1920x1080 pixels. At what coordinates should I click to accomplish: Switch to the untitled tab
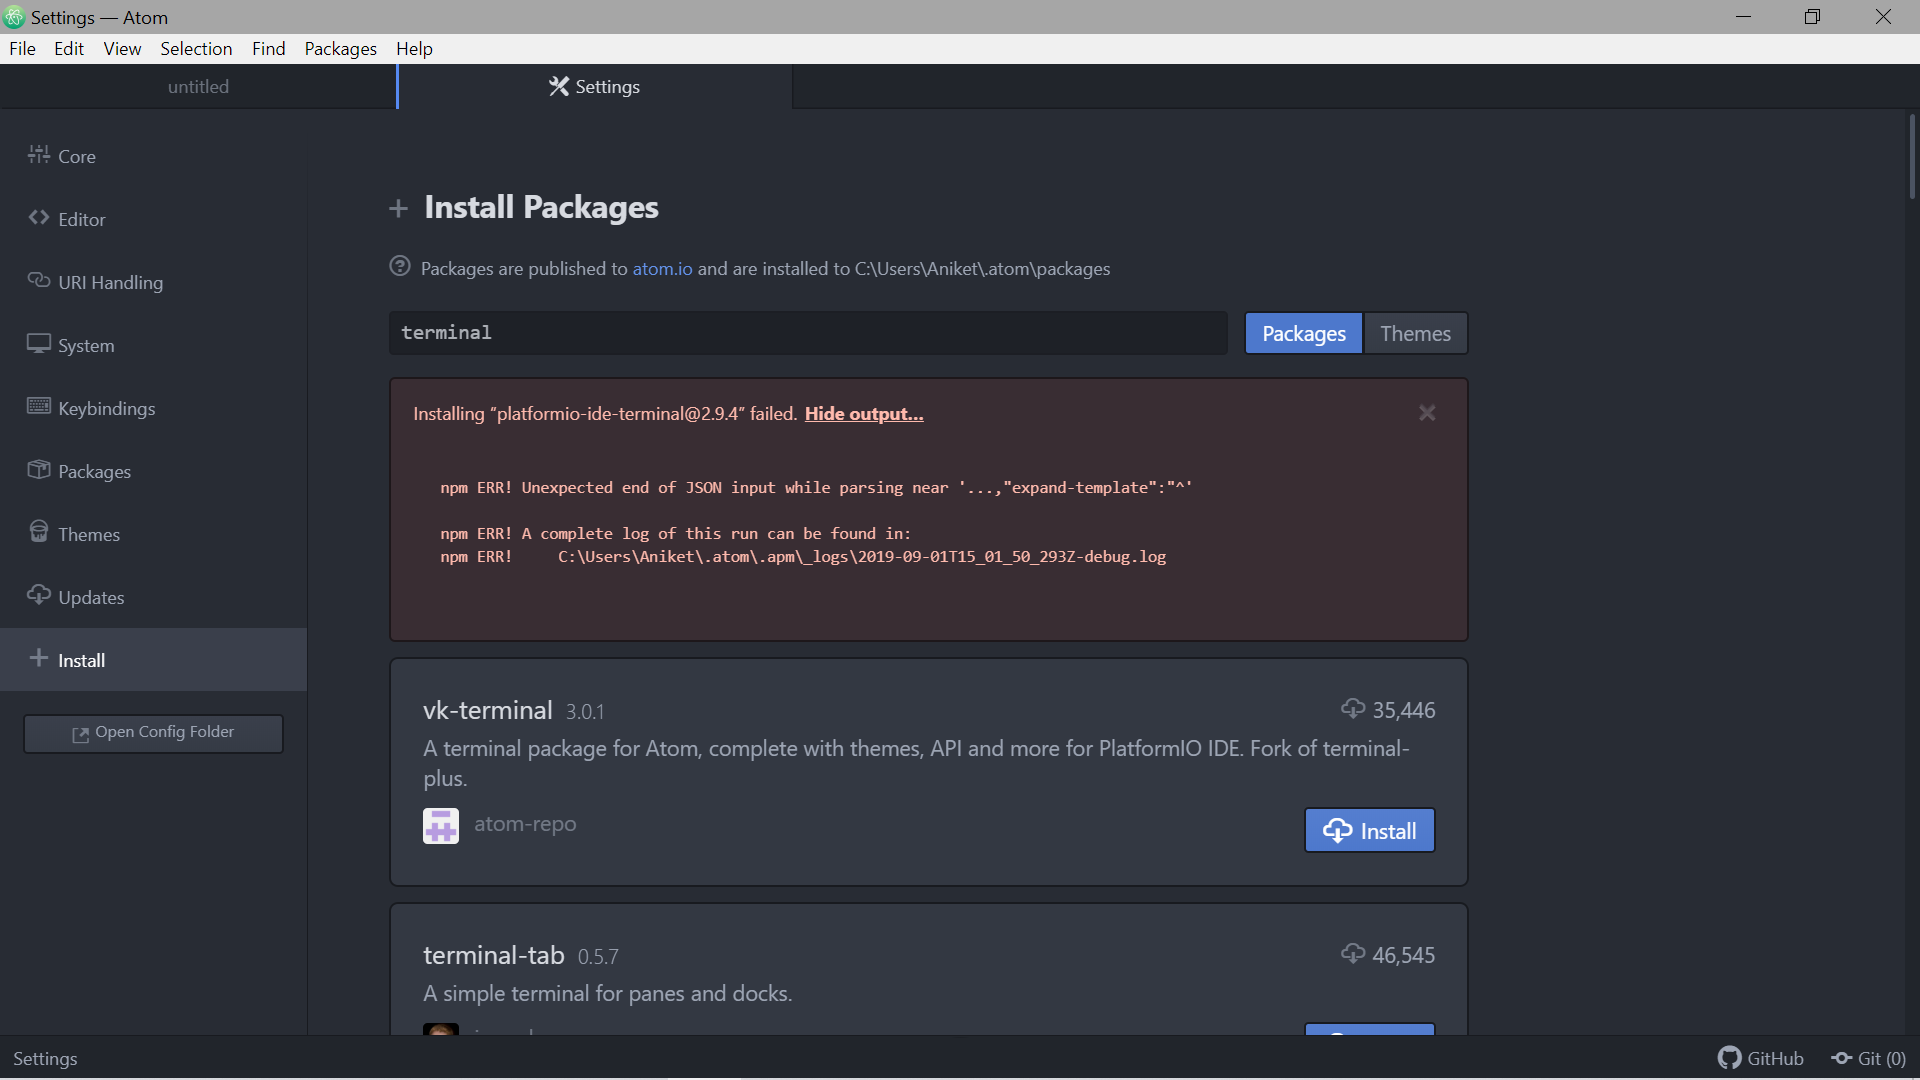198,86
